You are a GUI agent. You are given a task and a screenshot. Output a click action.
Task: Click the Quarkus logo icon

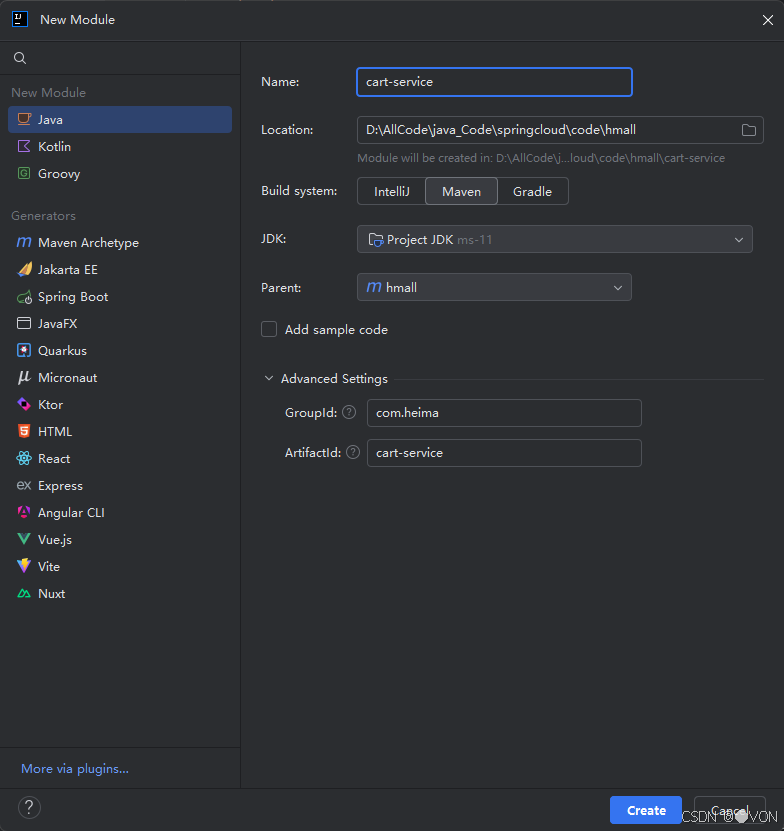pos(24,350)
